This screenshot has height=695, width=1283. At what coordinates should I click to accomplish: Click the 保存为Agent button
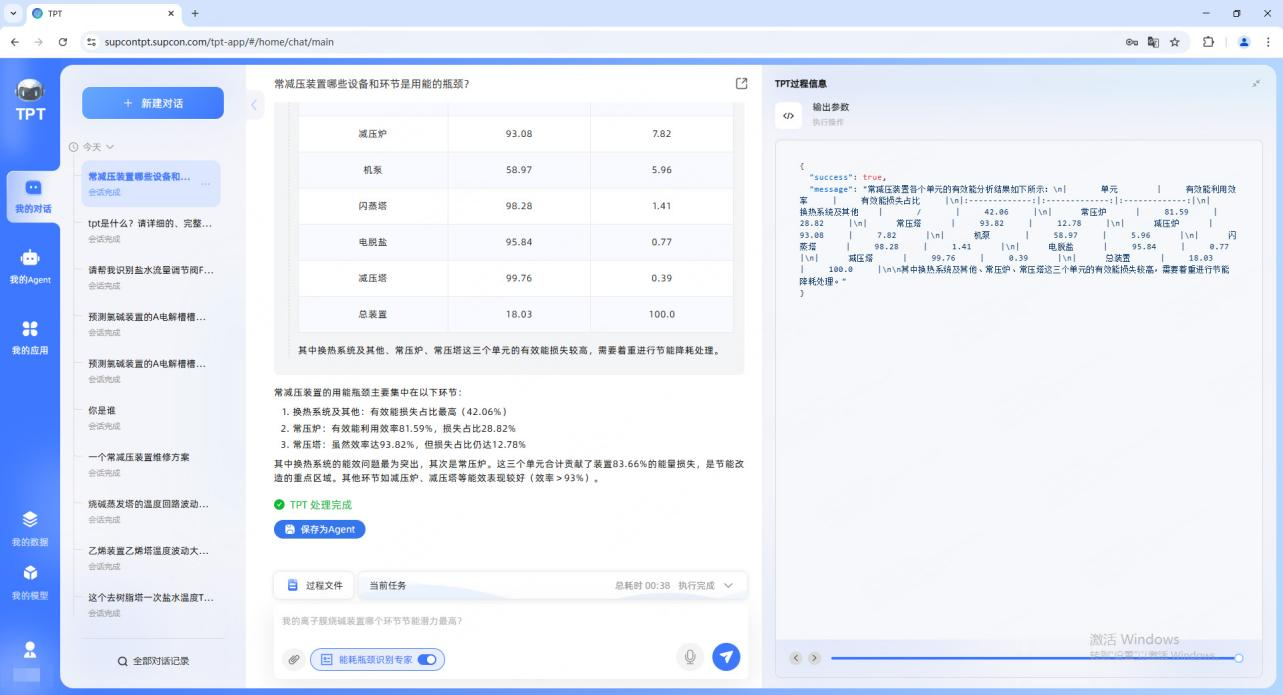pos(320,529)
